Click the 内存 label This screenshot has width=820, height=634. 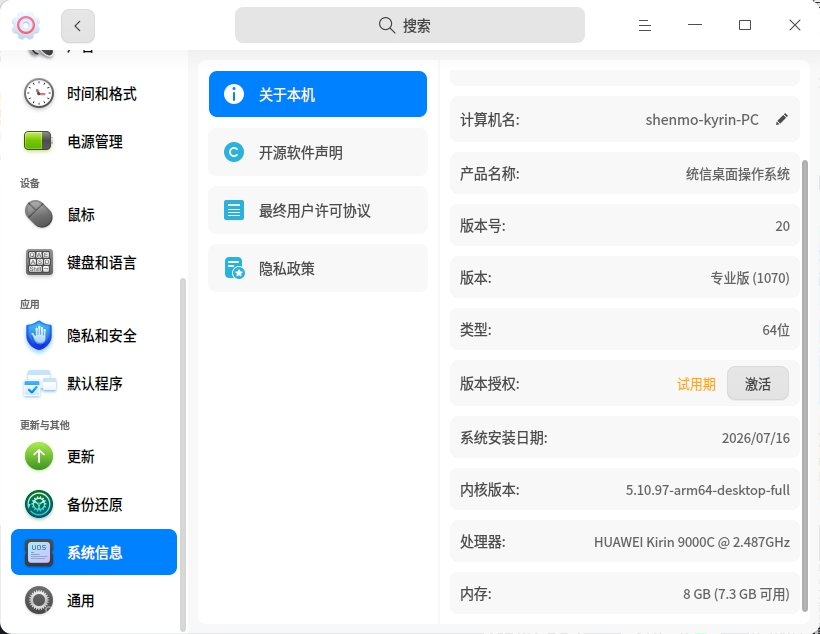point(475,594)
